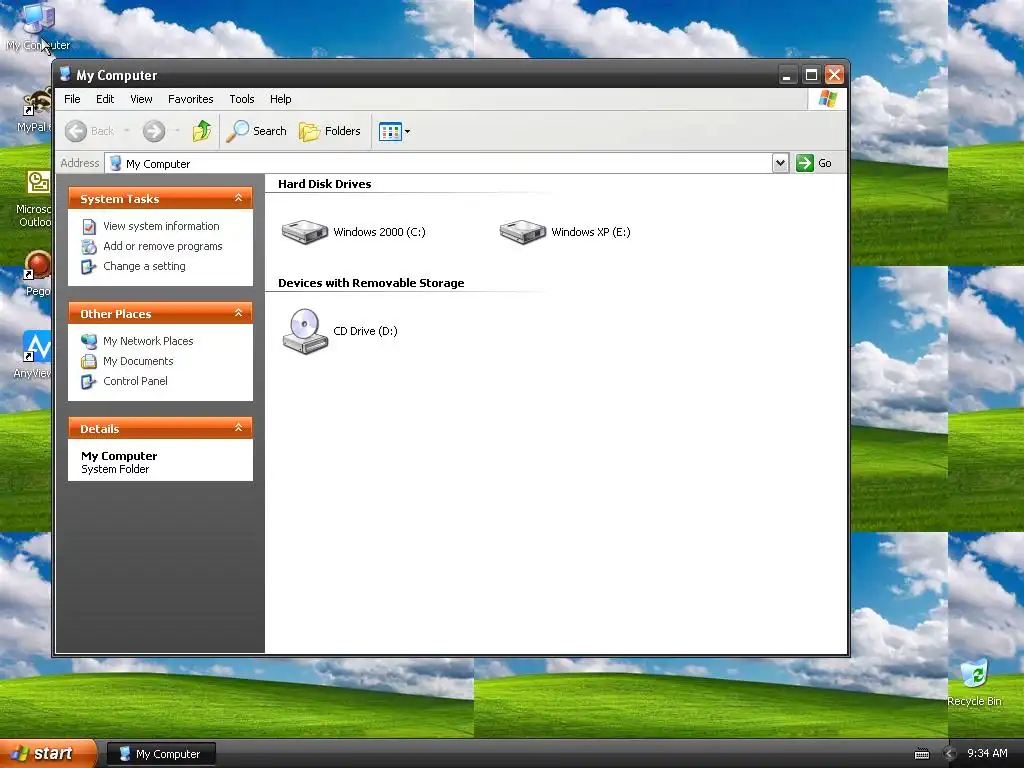The image size is (1024, 768).
Task: Click Devices with Removable Storage header
Action: [371, 283]
